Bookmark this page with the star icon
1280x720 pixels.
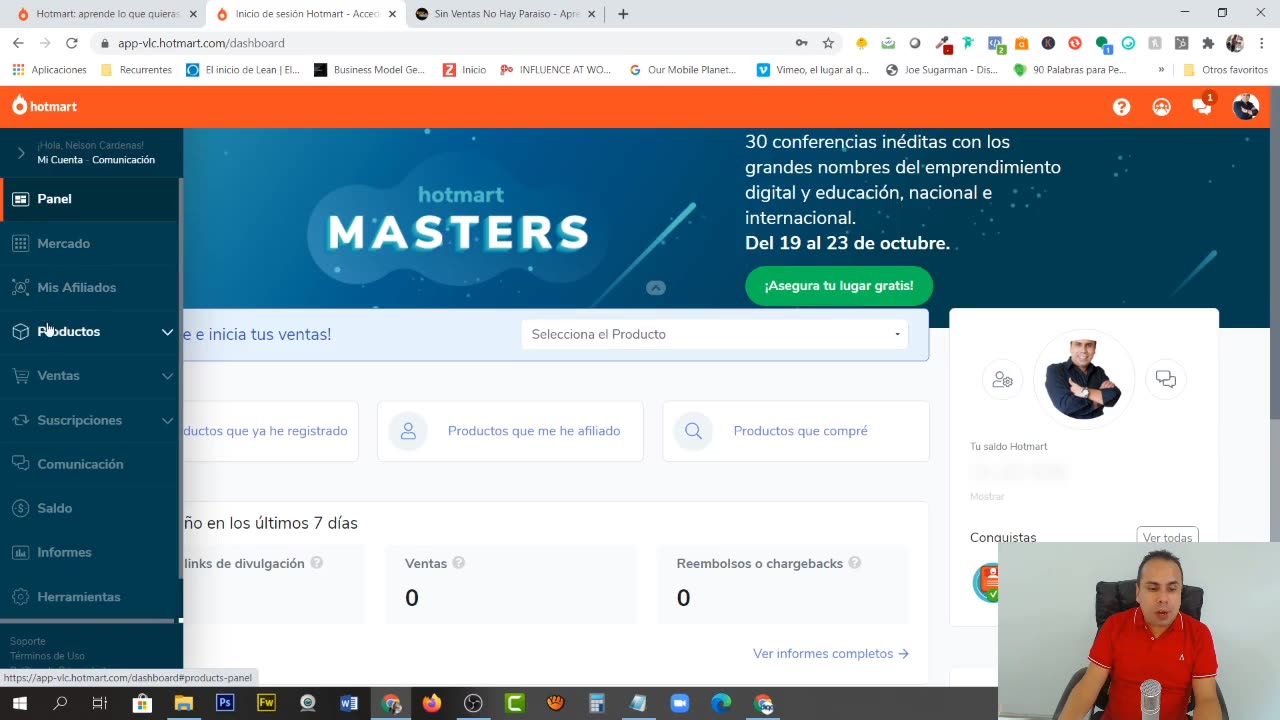pos(828,43)
